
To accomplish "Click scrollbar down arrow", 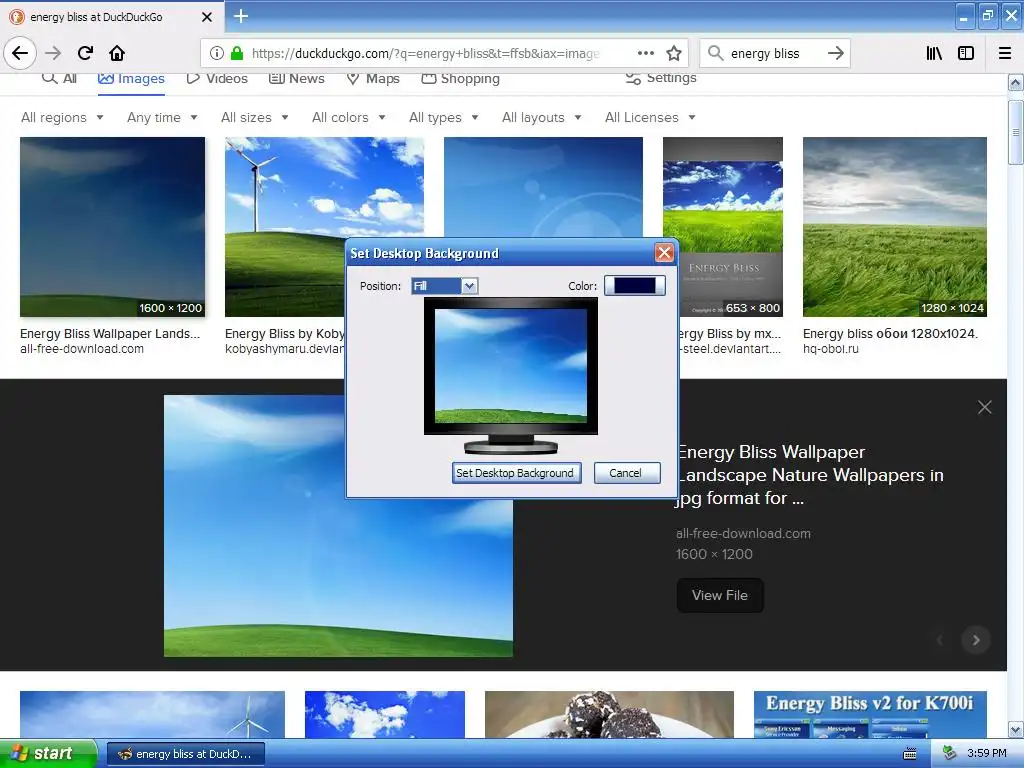I will tap(1015, 729).
